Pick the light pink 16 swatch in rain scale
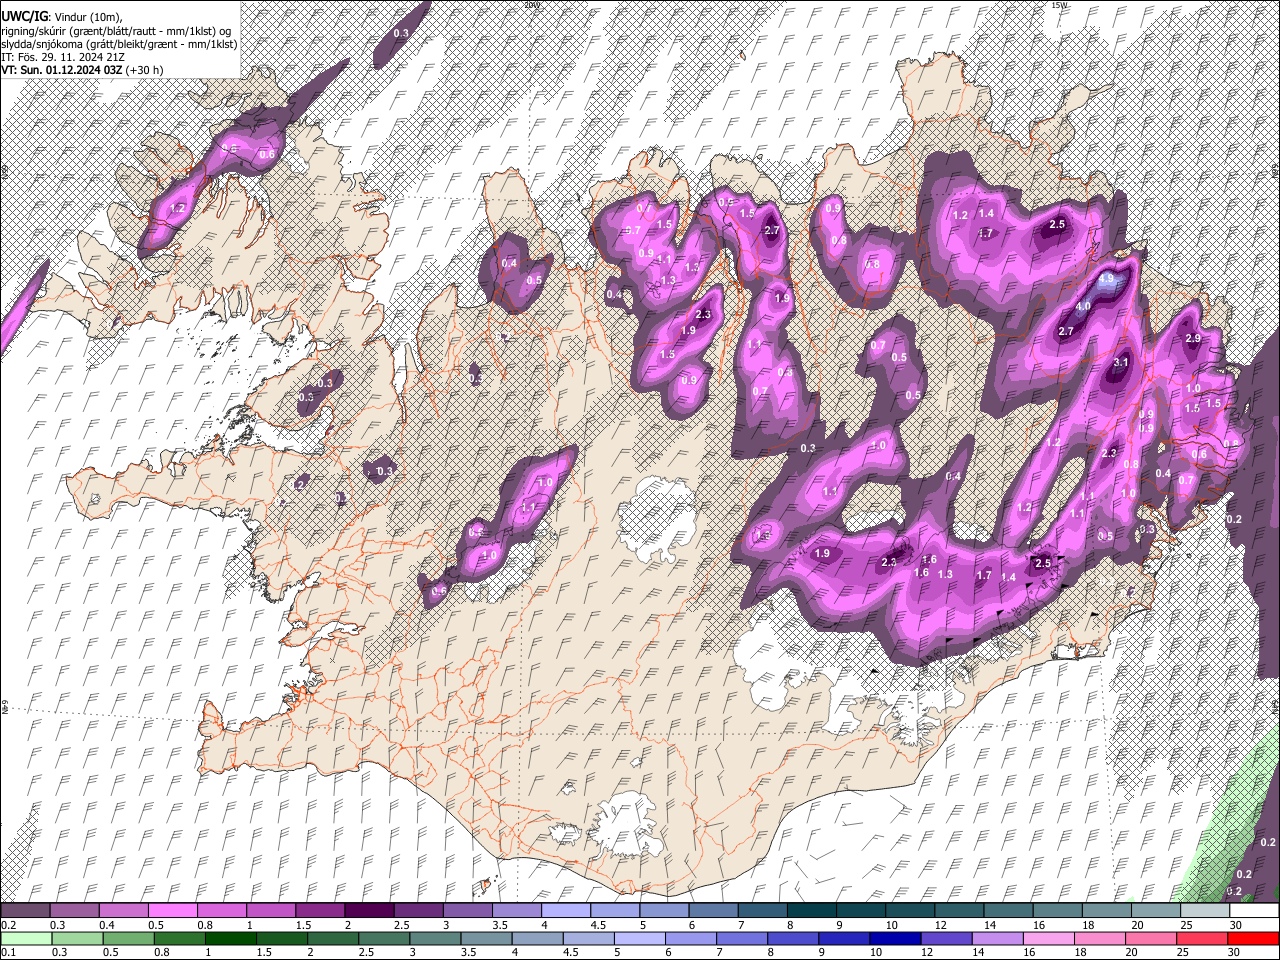1280x960 pixels. [1048, 938]
